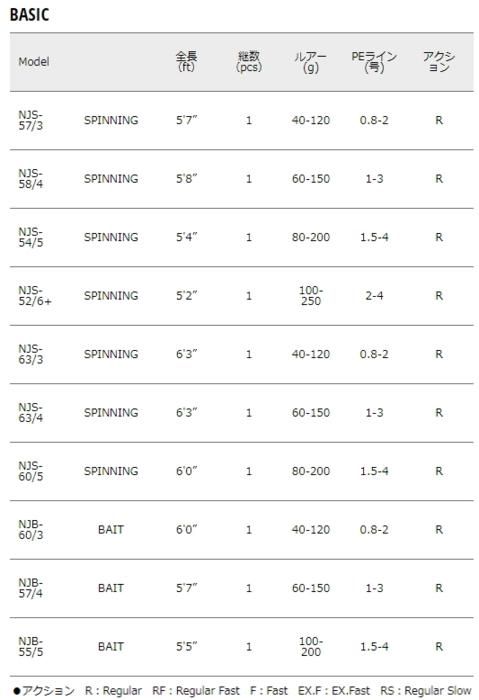Click the ルアー (g) column header
The image size is (479, 700).
[x=311, y=62]
